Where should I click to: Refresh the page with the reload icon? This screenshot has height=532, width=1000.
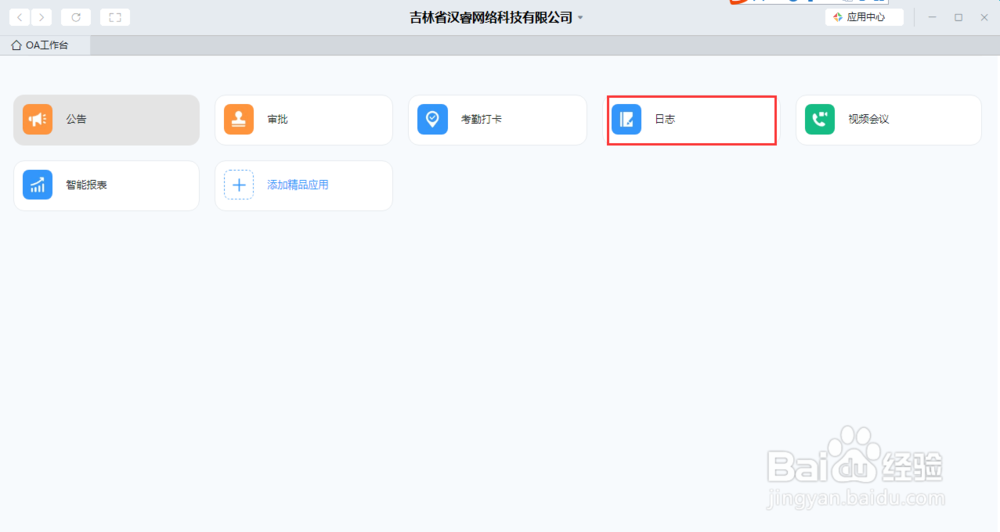click(76, 17)
